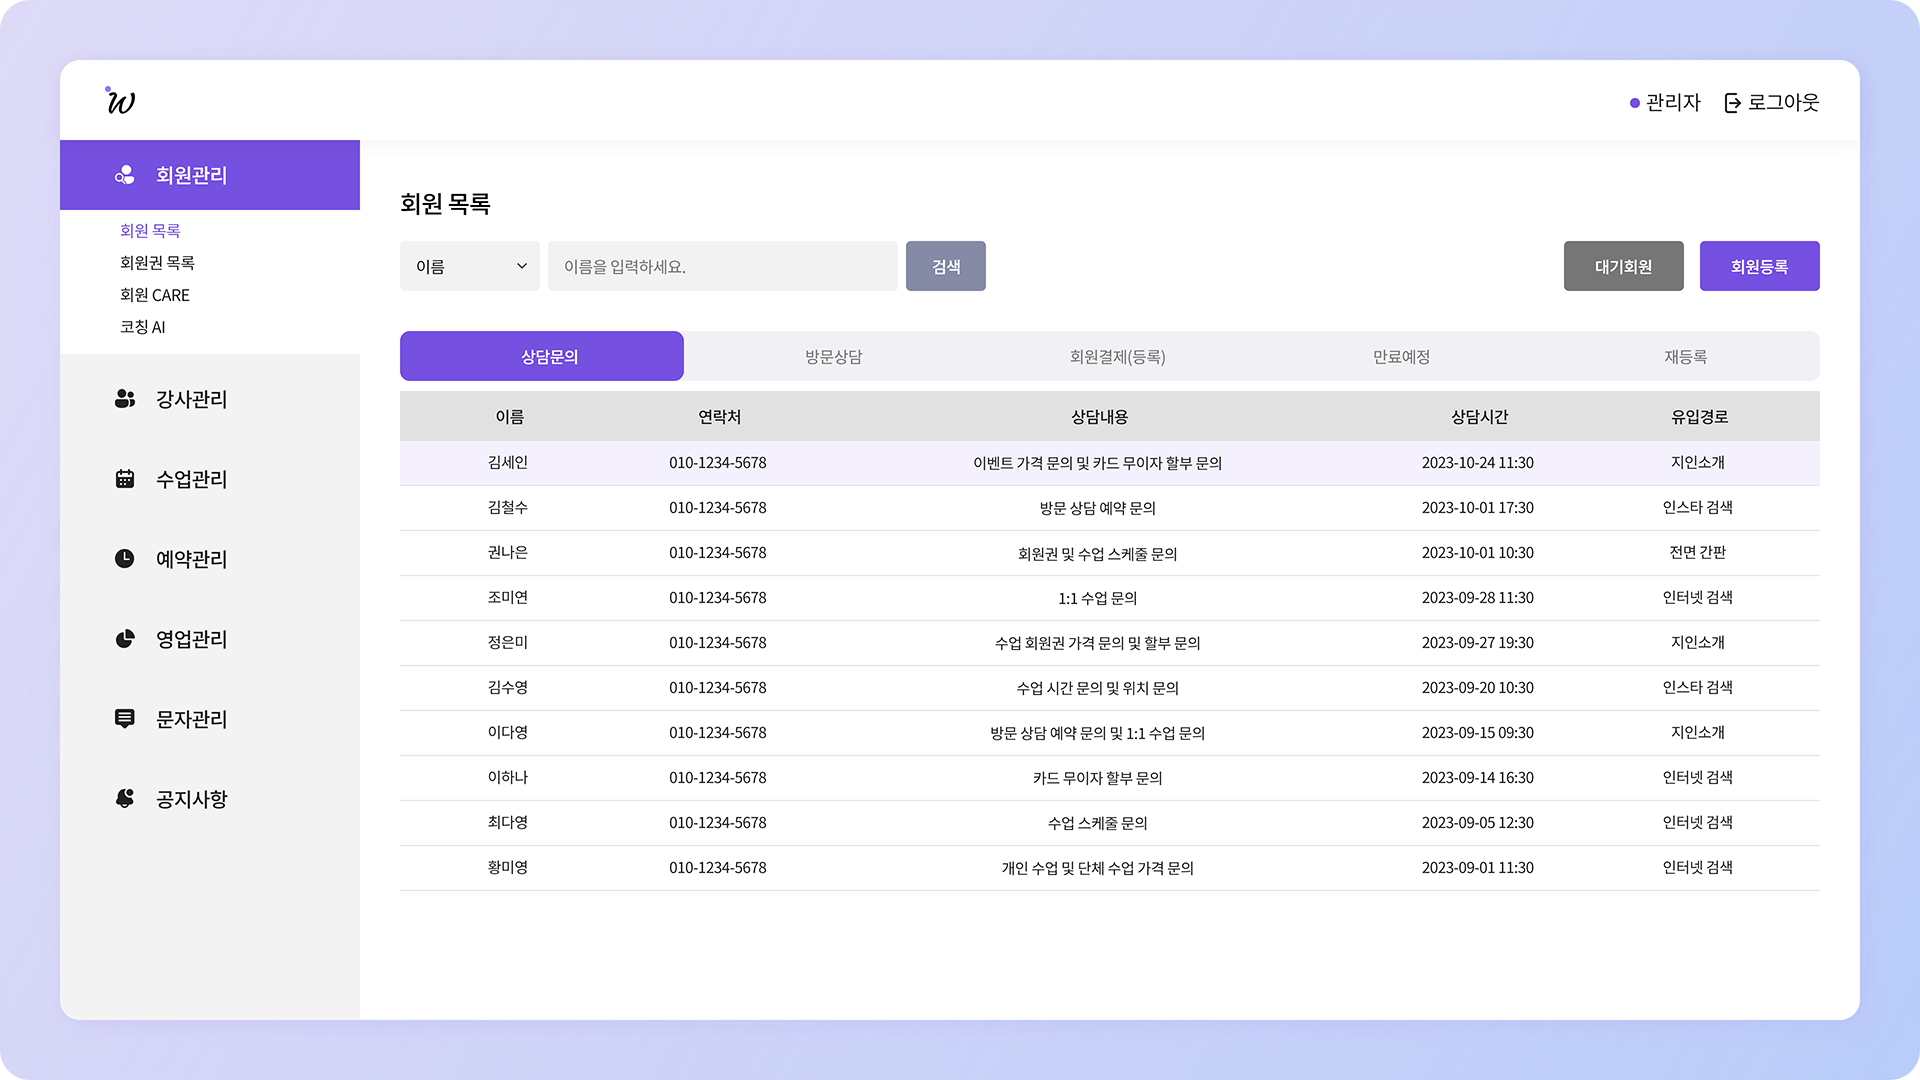Screen dimensions: 1920x1080
Task: Click the logout arrow icon
Action: tap(1733, 103)
